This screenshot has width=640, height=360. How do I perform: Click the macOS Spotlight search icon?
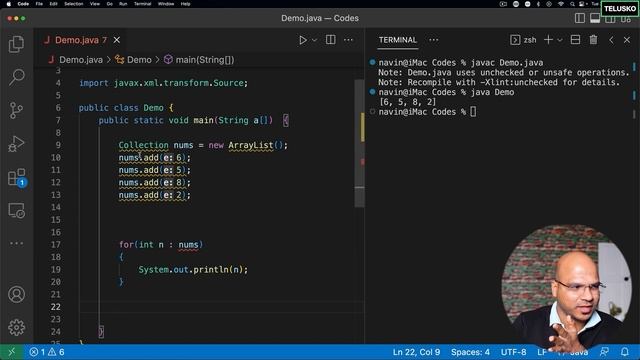click(572, 4)
